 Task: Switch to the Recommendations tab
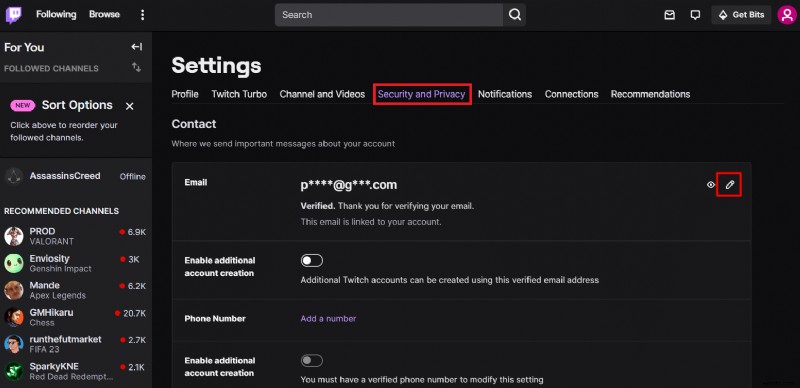650,94
